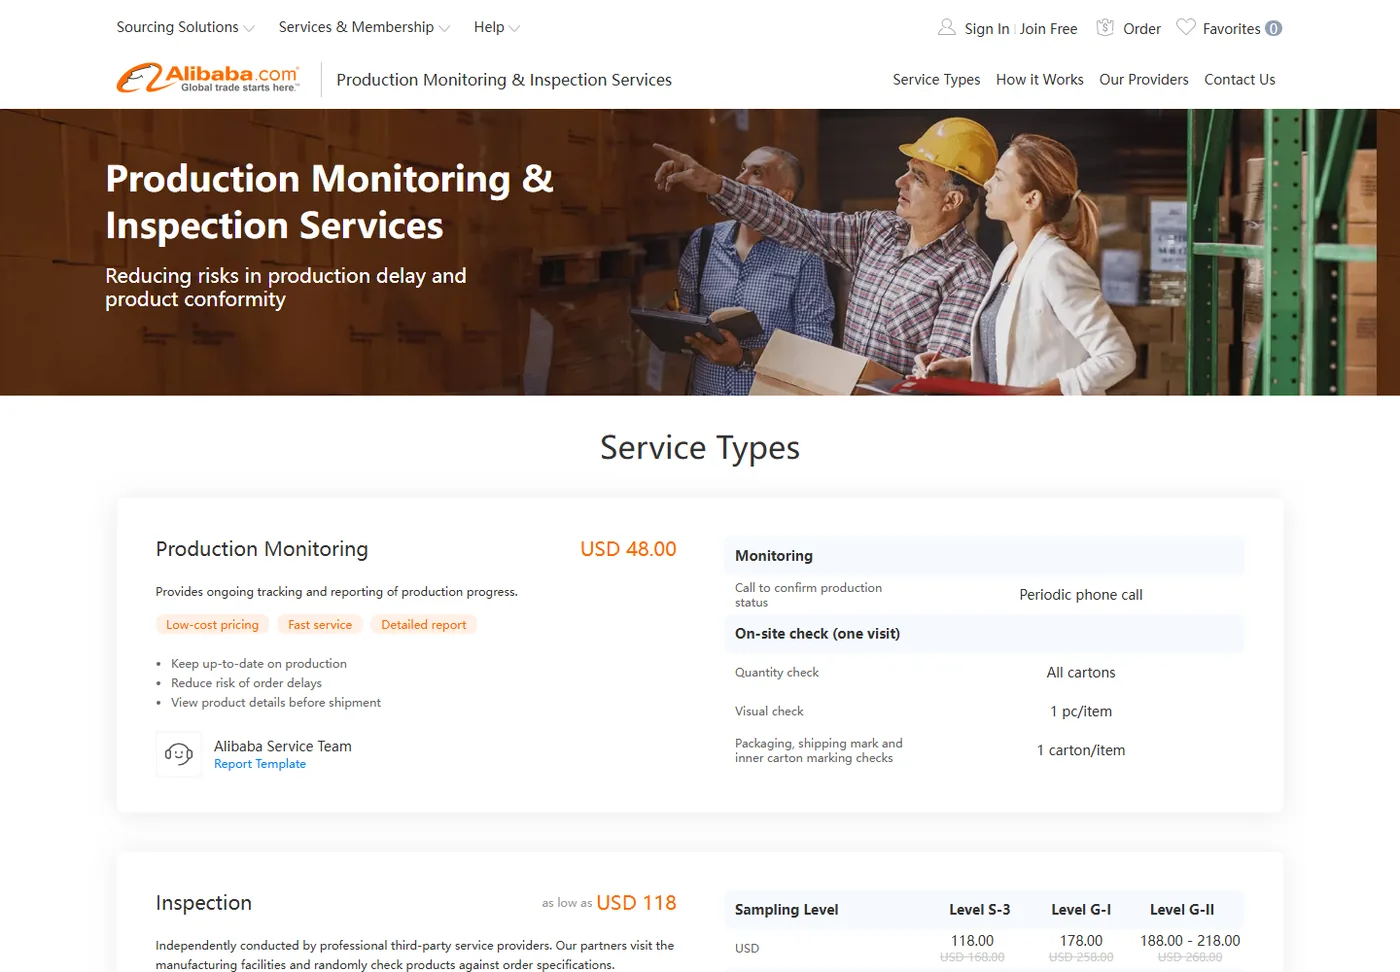Screen dimensions: 1400x972
Task: Click the Low-cost pricing tag
Action: 212,625
